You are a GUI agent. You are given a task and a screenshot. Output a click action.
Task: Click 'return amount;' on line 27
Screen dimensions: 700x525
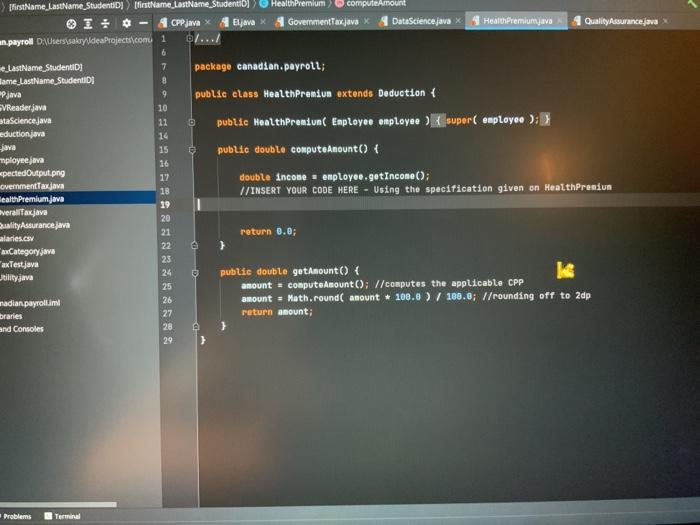click(277, 312)
